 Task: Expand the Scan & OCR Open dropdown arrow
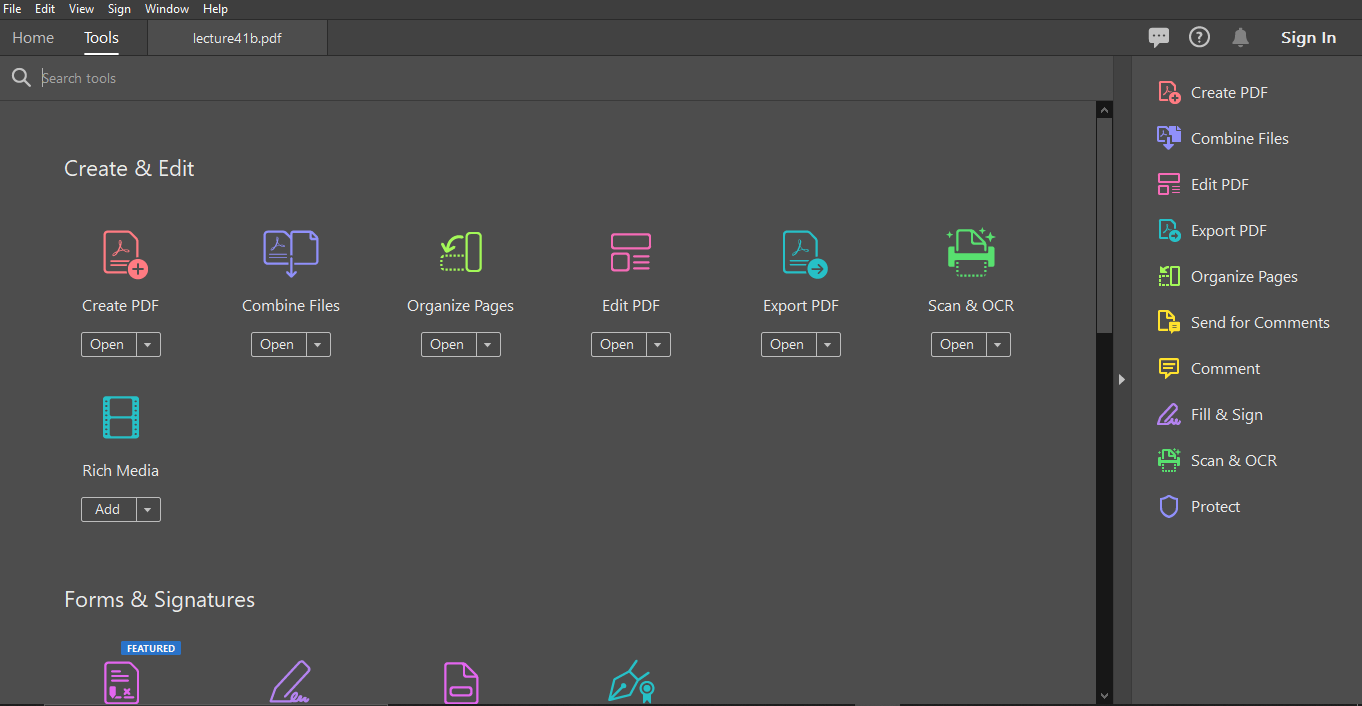point(997,344)
